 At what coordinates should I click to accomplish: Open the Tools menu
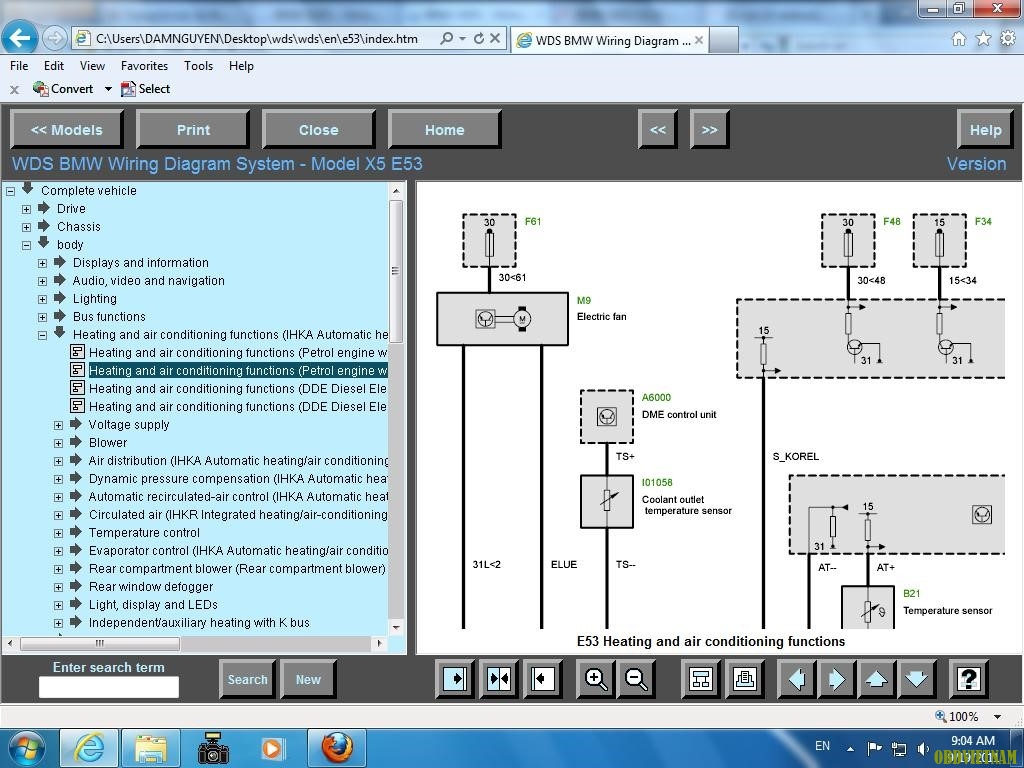(199, 66)
